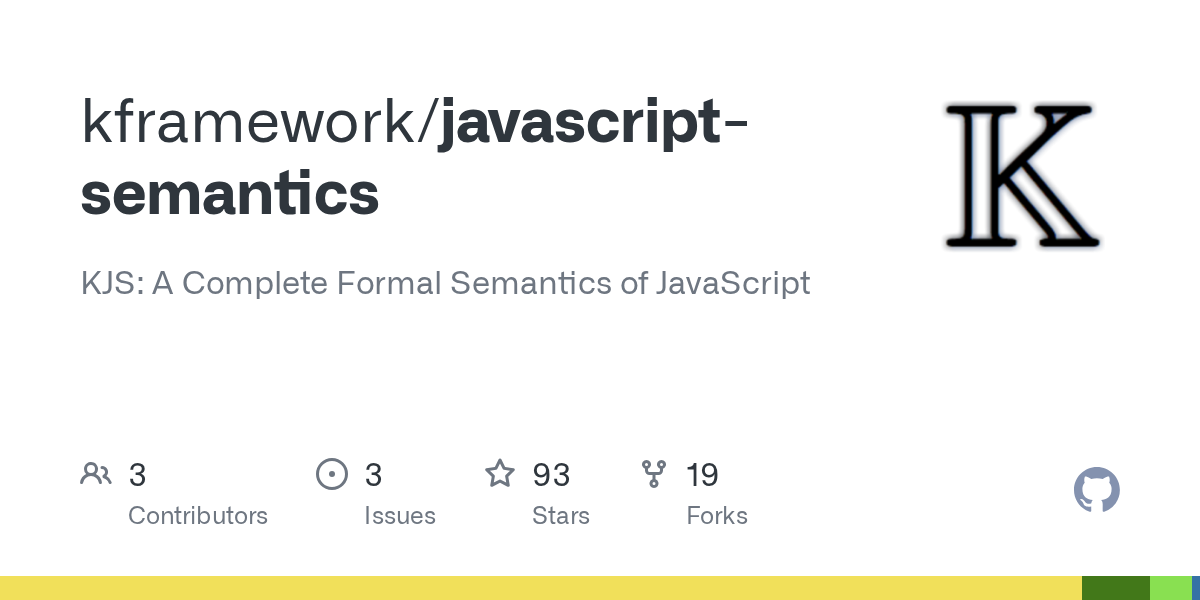Click the issues circle icon
1200x600 pixels.
point(331,474)
